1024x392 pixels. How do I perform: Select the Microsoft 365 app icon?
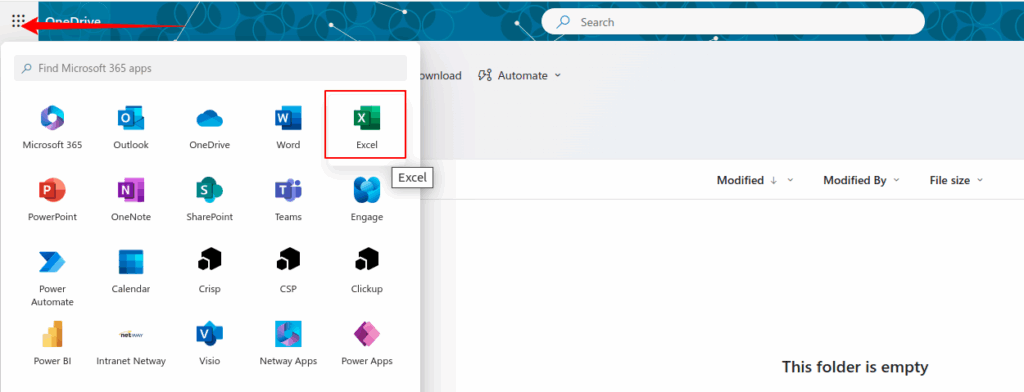tap(52, 127)
